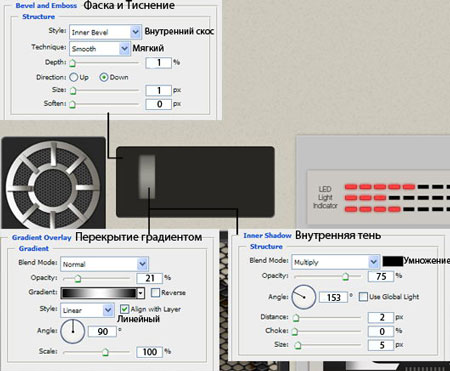450x371 pixels.
Task: Open the bevel Style dropdown showing Inner Bevel
Action: click(105, 32)
